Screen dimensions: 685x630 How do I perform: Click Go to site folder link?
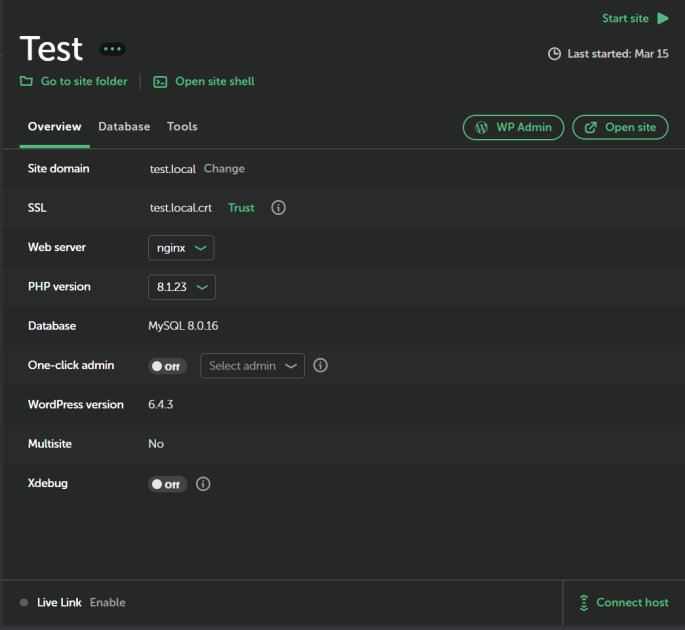[84, 81]
